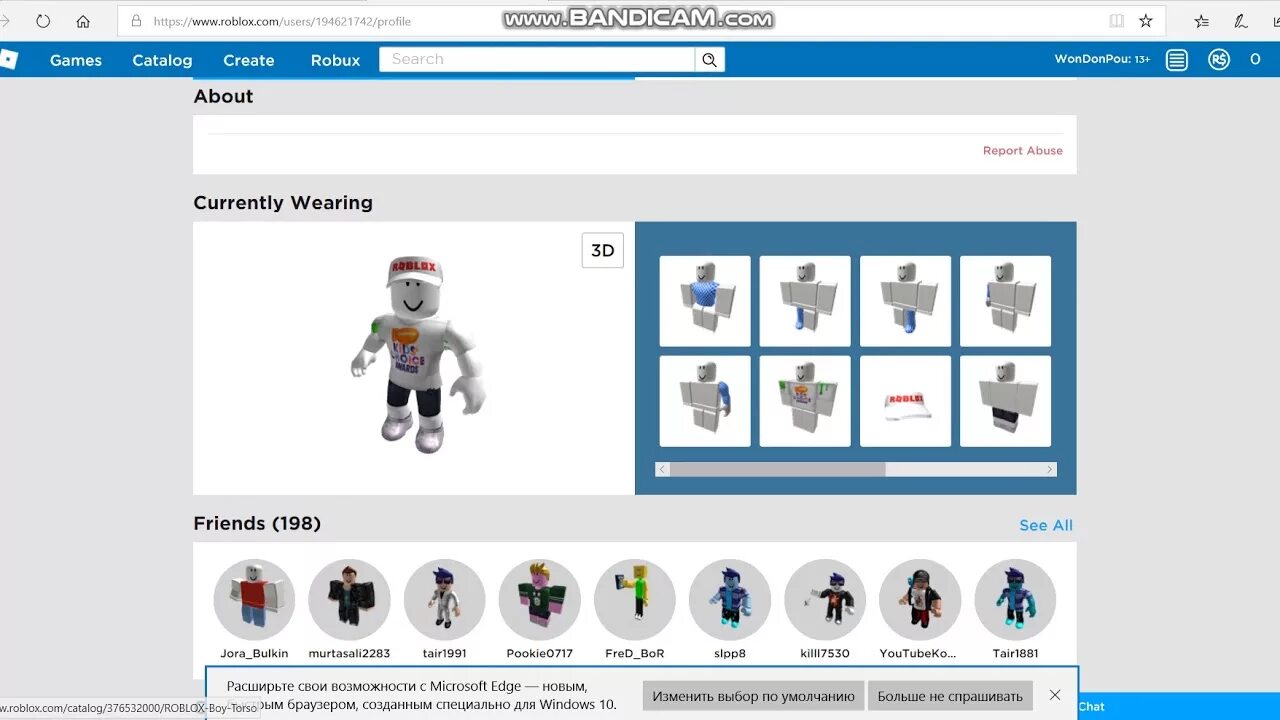
Task: Select the blue left arm item thumbnail
Action: [705, 401]
